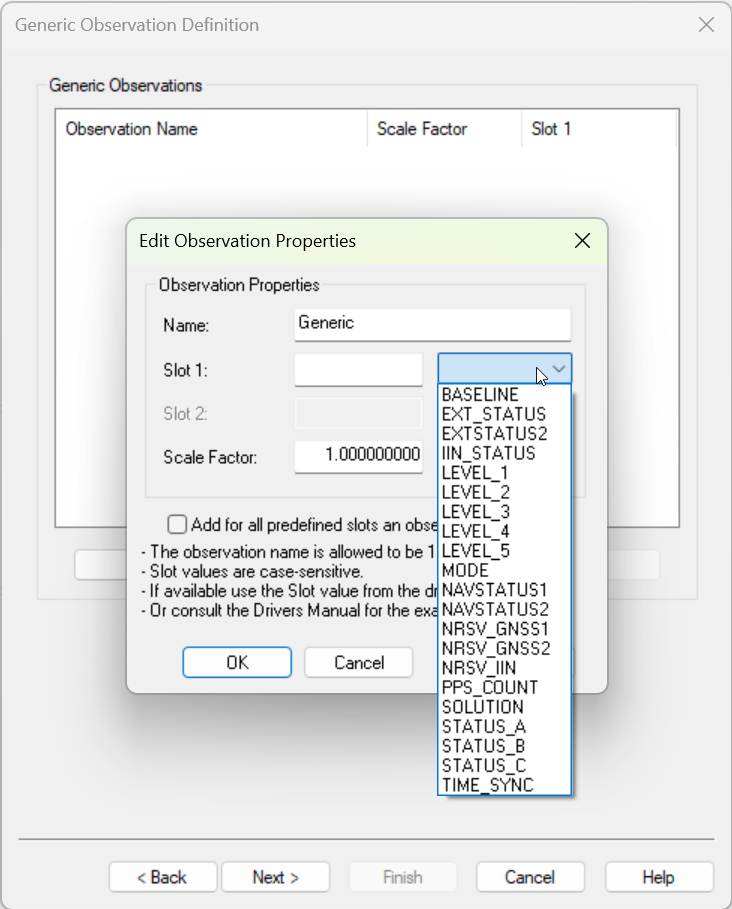This screenshot has width=732, height=909.
Task: Close the Edit Observation Properties dialog
Action: 582,241
